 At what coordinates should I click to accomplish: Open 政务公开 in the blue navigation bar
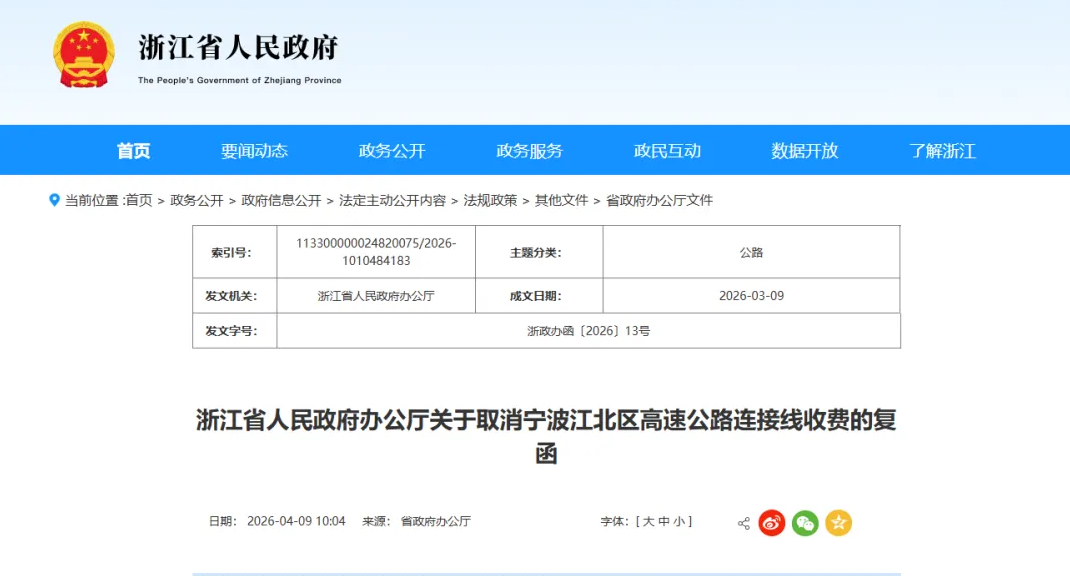coord(392,151)
